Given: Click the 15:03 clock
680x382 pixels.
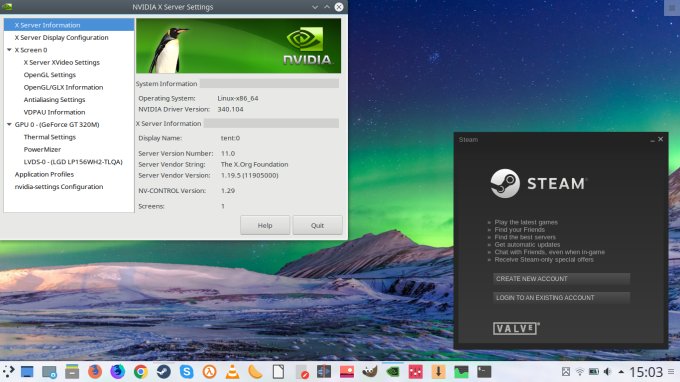Looking at the screenshot, I should click(646, 372).
